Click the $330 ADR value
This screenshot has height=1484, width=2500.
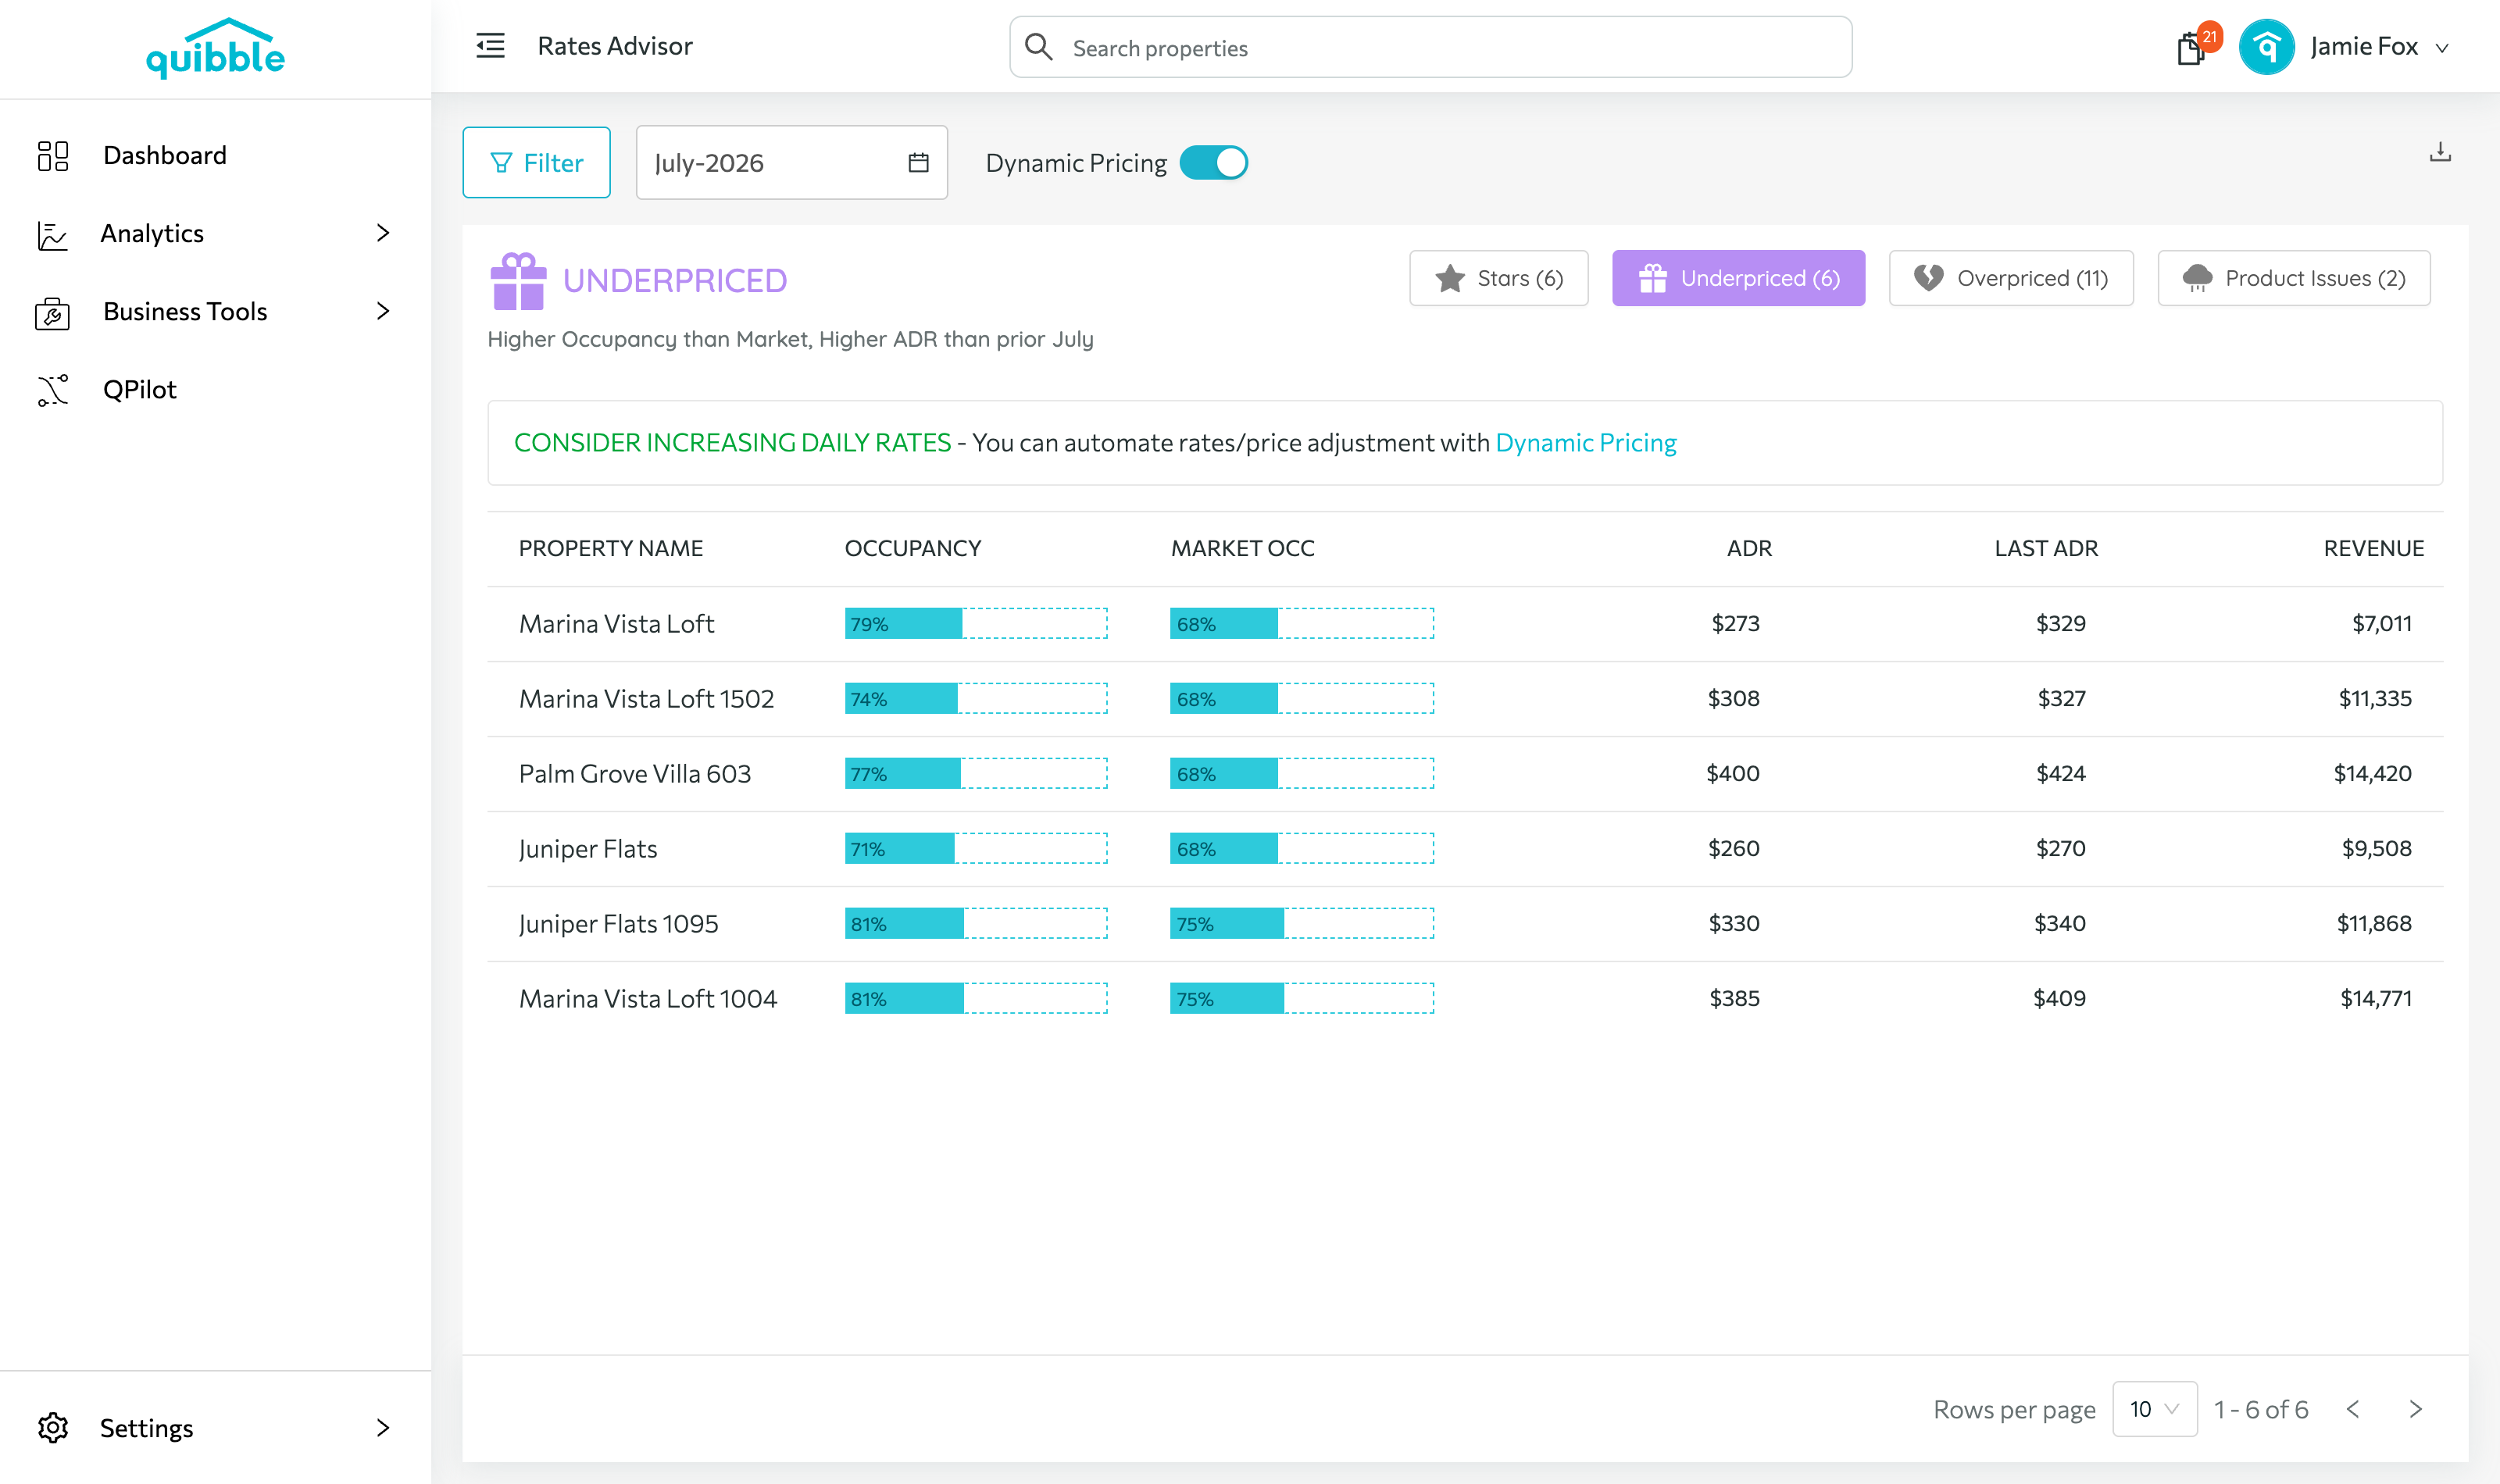click(x=1734, y=924)
